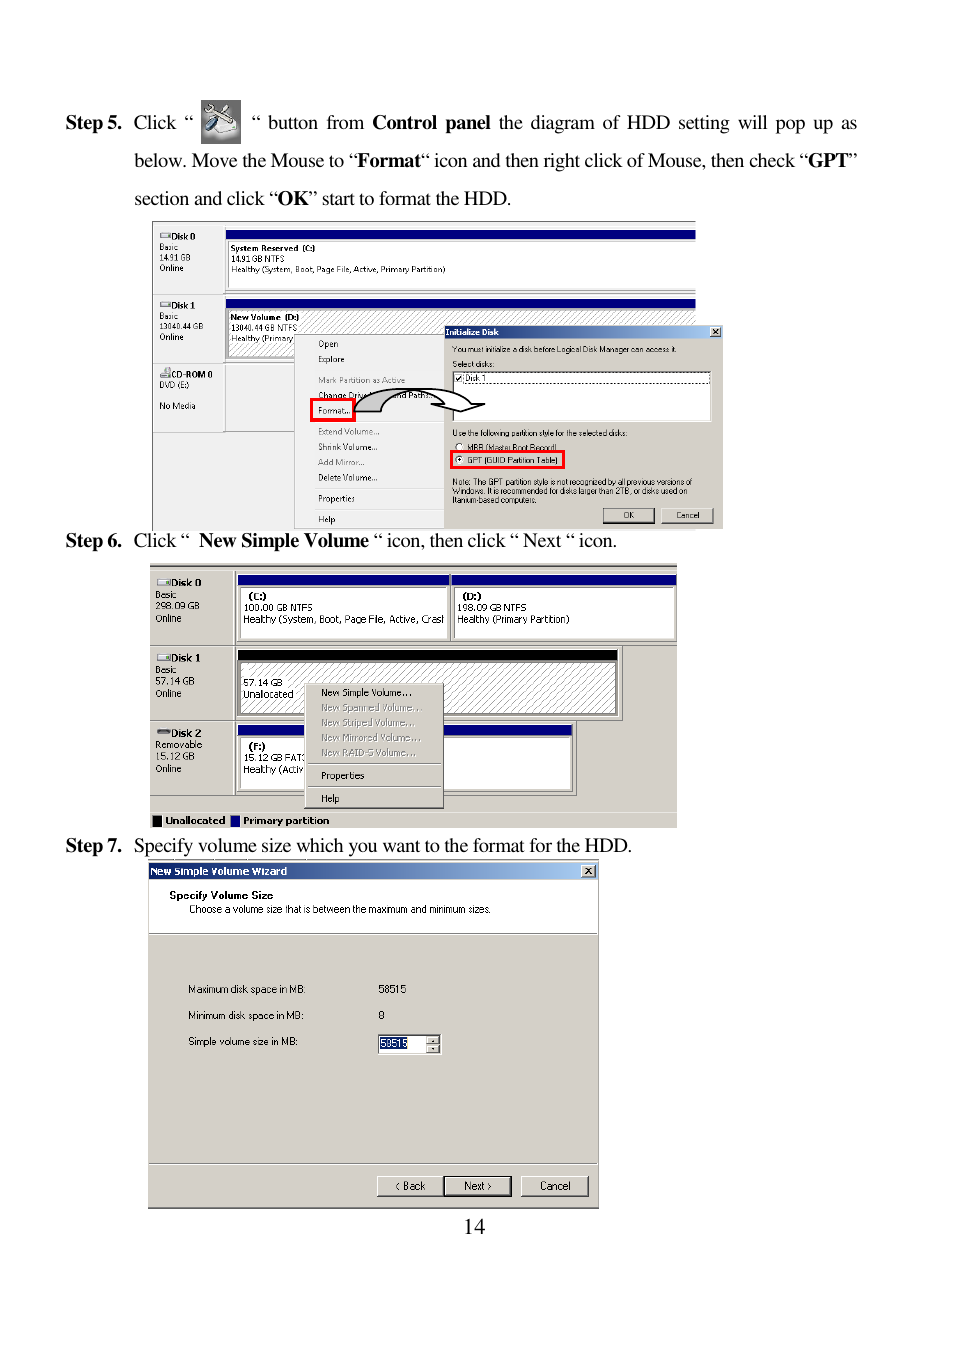Click the Next > button in the wizard

click(x=477, y=1186)
